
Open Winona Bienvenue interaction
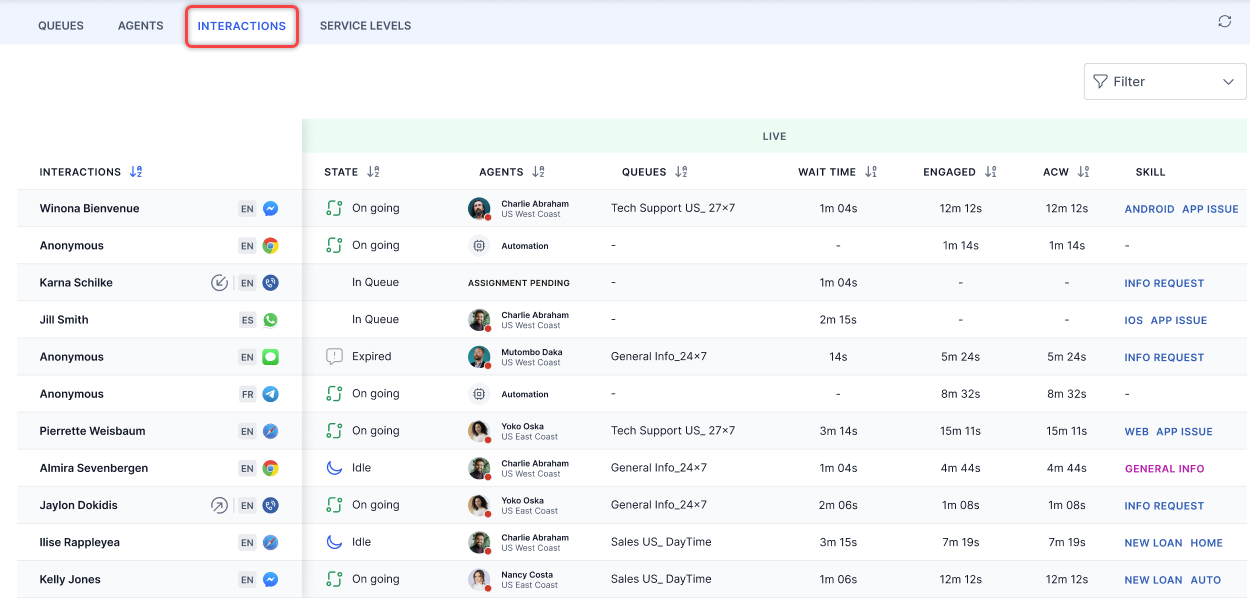pyautogui.click(x=89, y=209)
